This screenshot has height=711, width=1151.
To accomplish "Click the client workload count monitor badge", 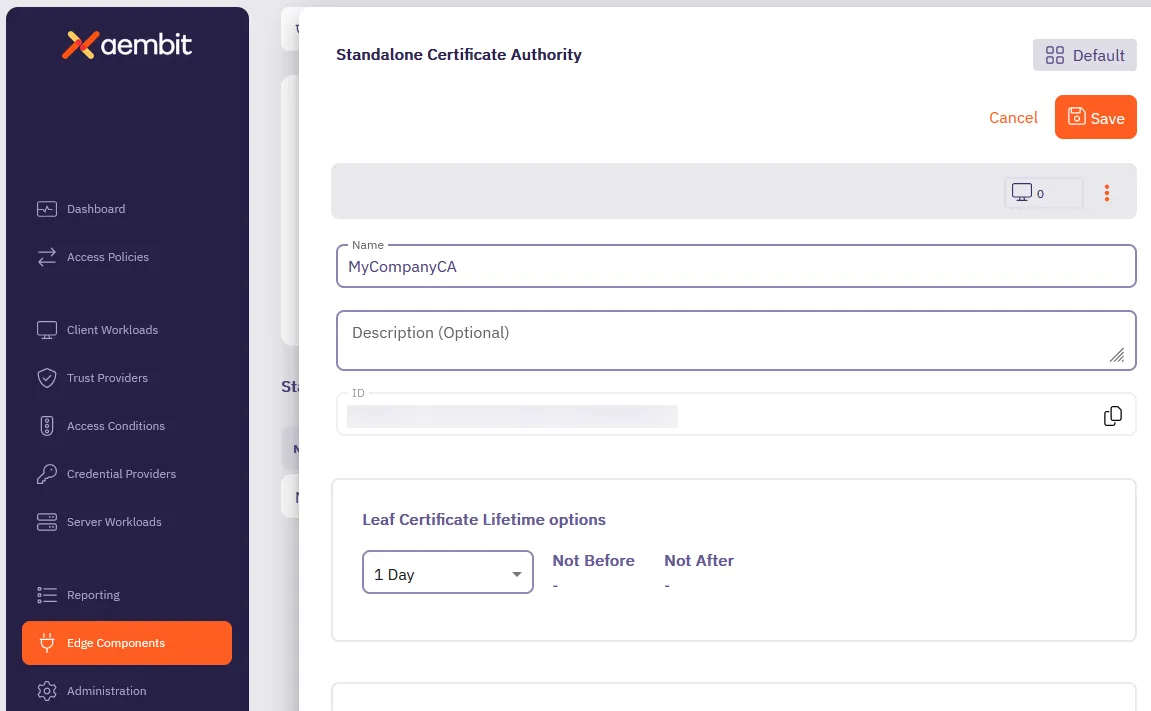I will 1043,192.
